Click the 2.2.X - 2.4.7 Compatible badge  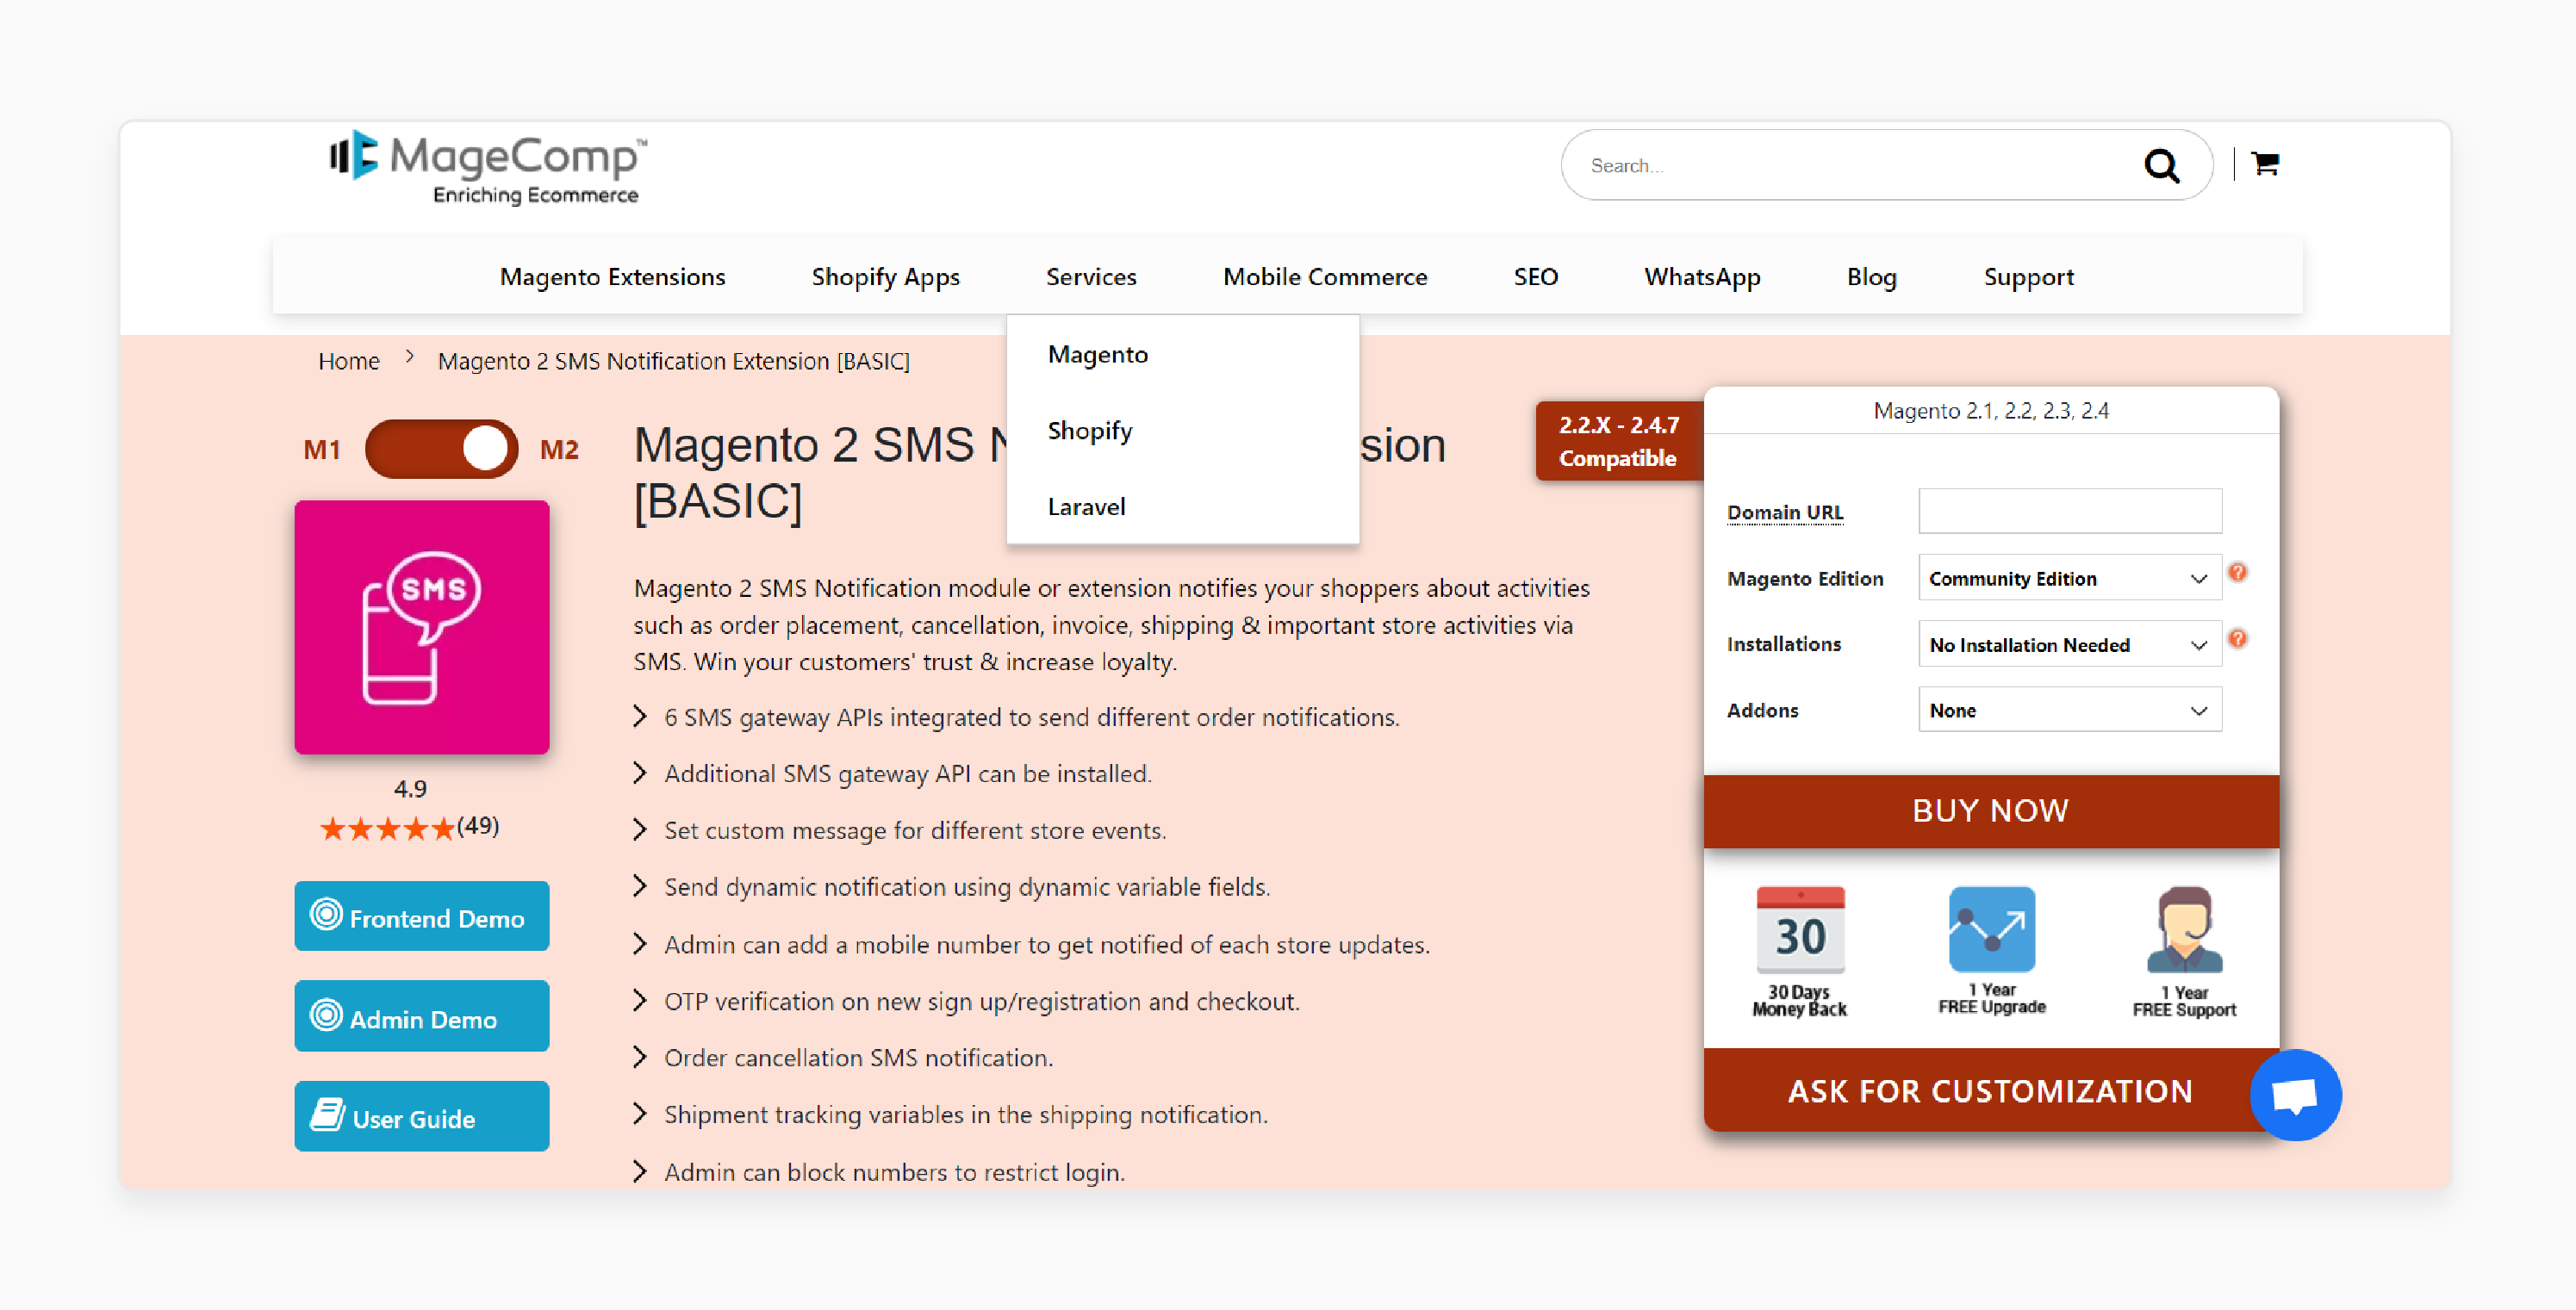coord(1619,441)
